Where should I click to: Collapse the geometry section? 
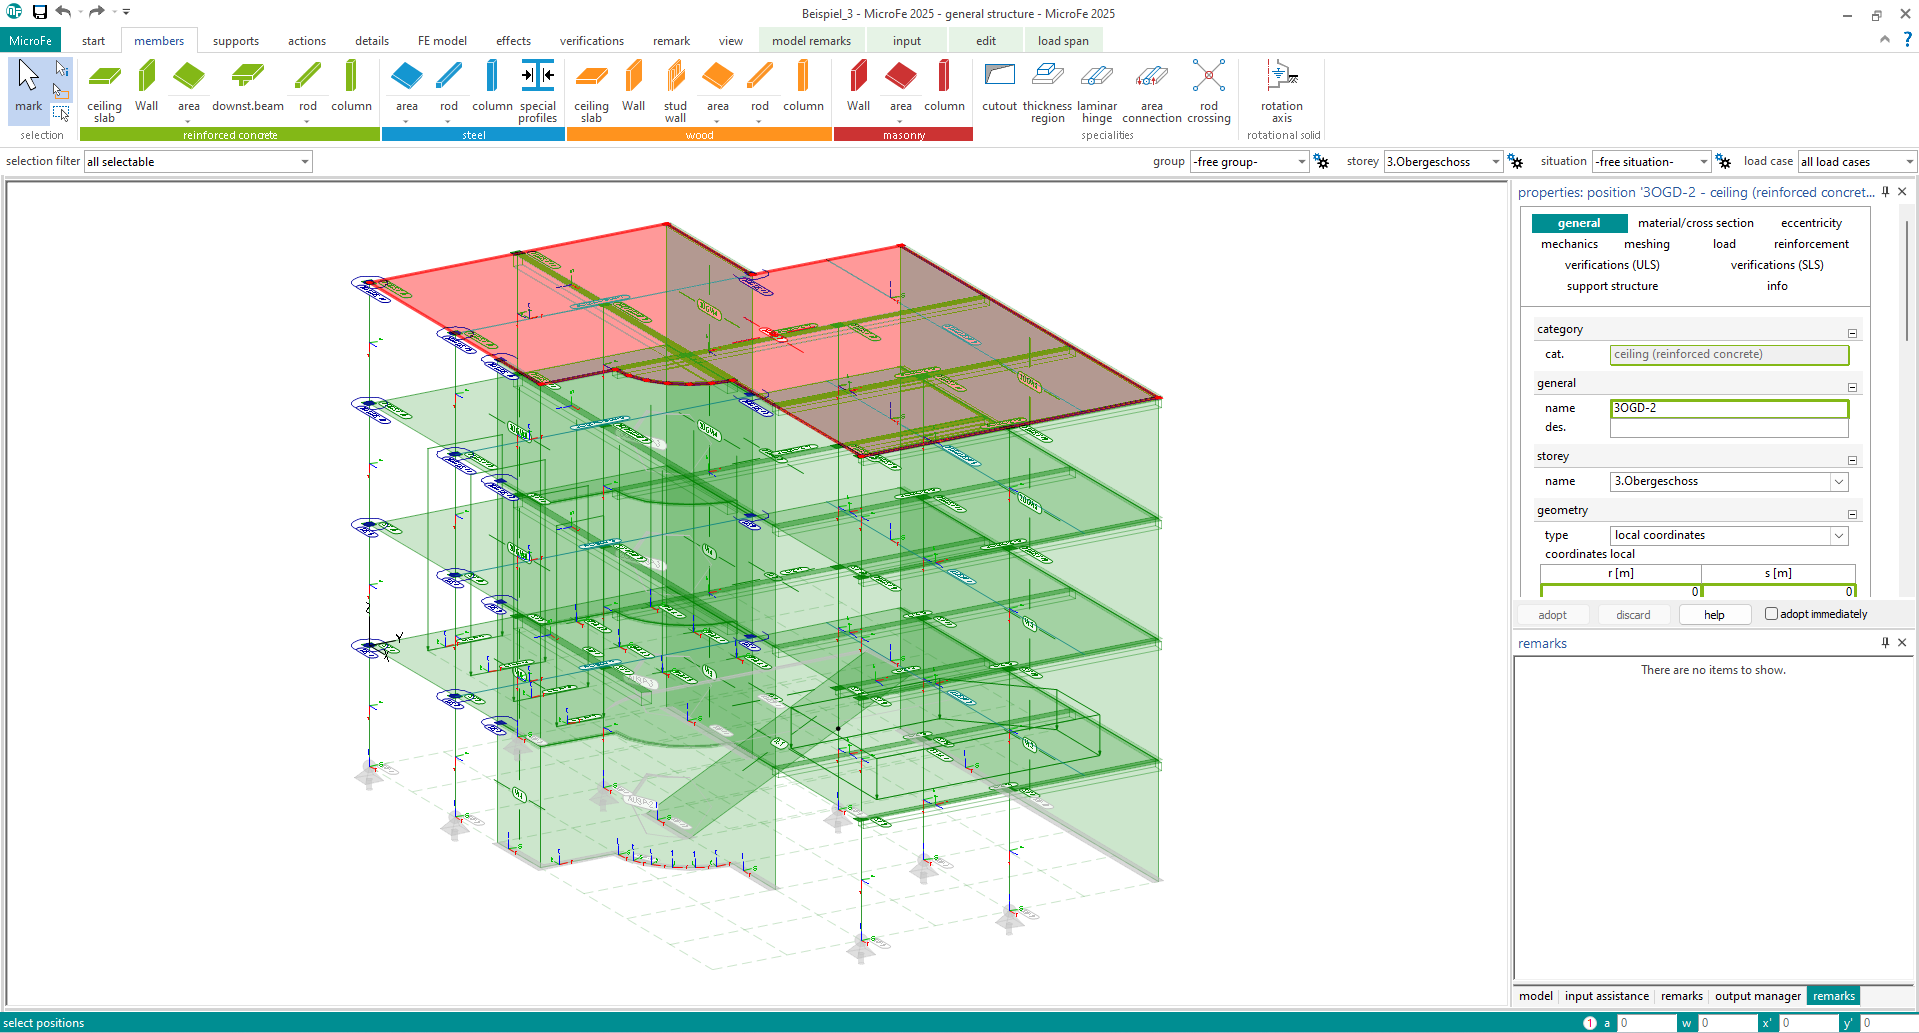[1852, 514]
